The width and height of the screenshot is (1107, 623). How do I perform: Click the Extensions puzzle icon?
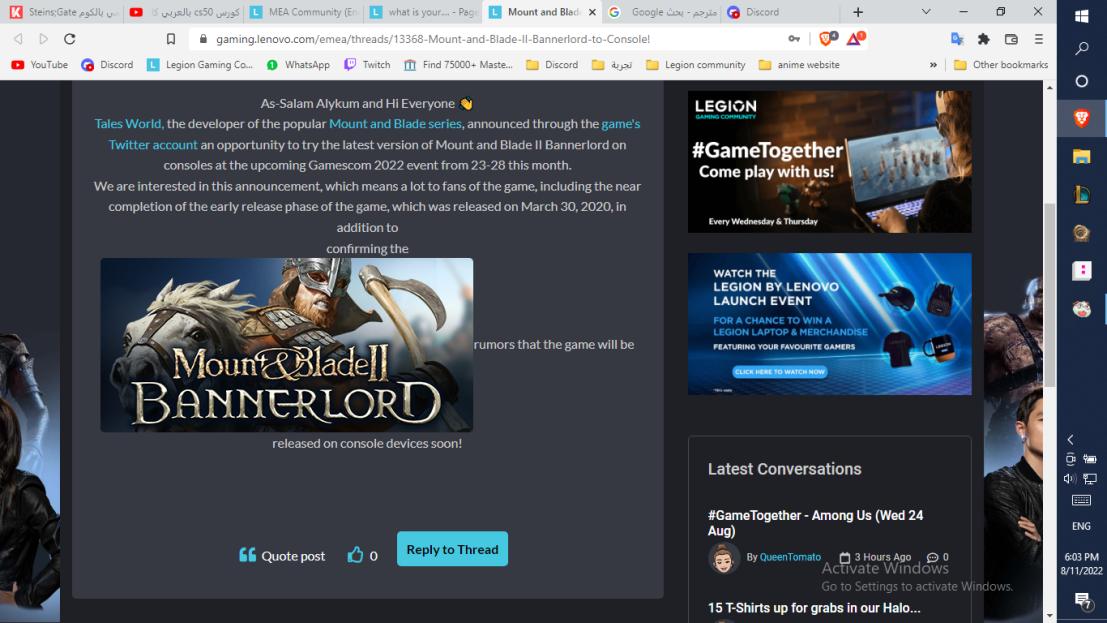click(x=983, y=38)
